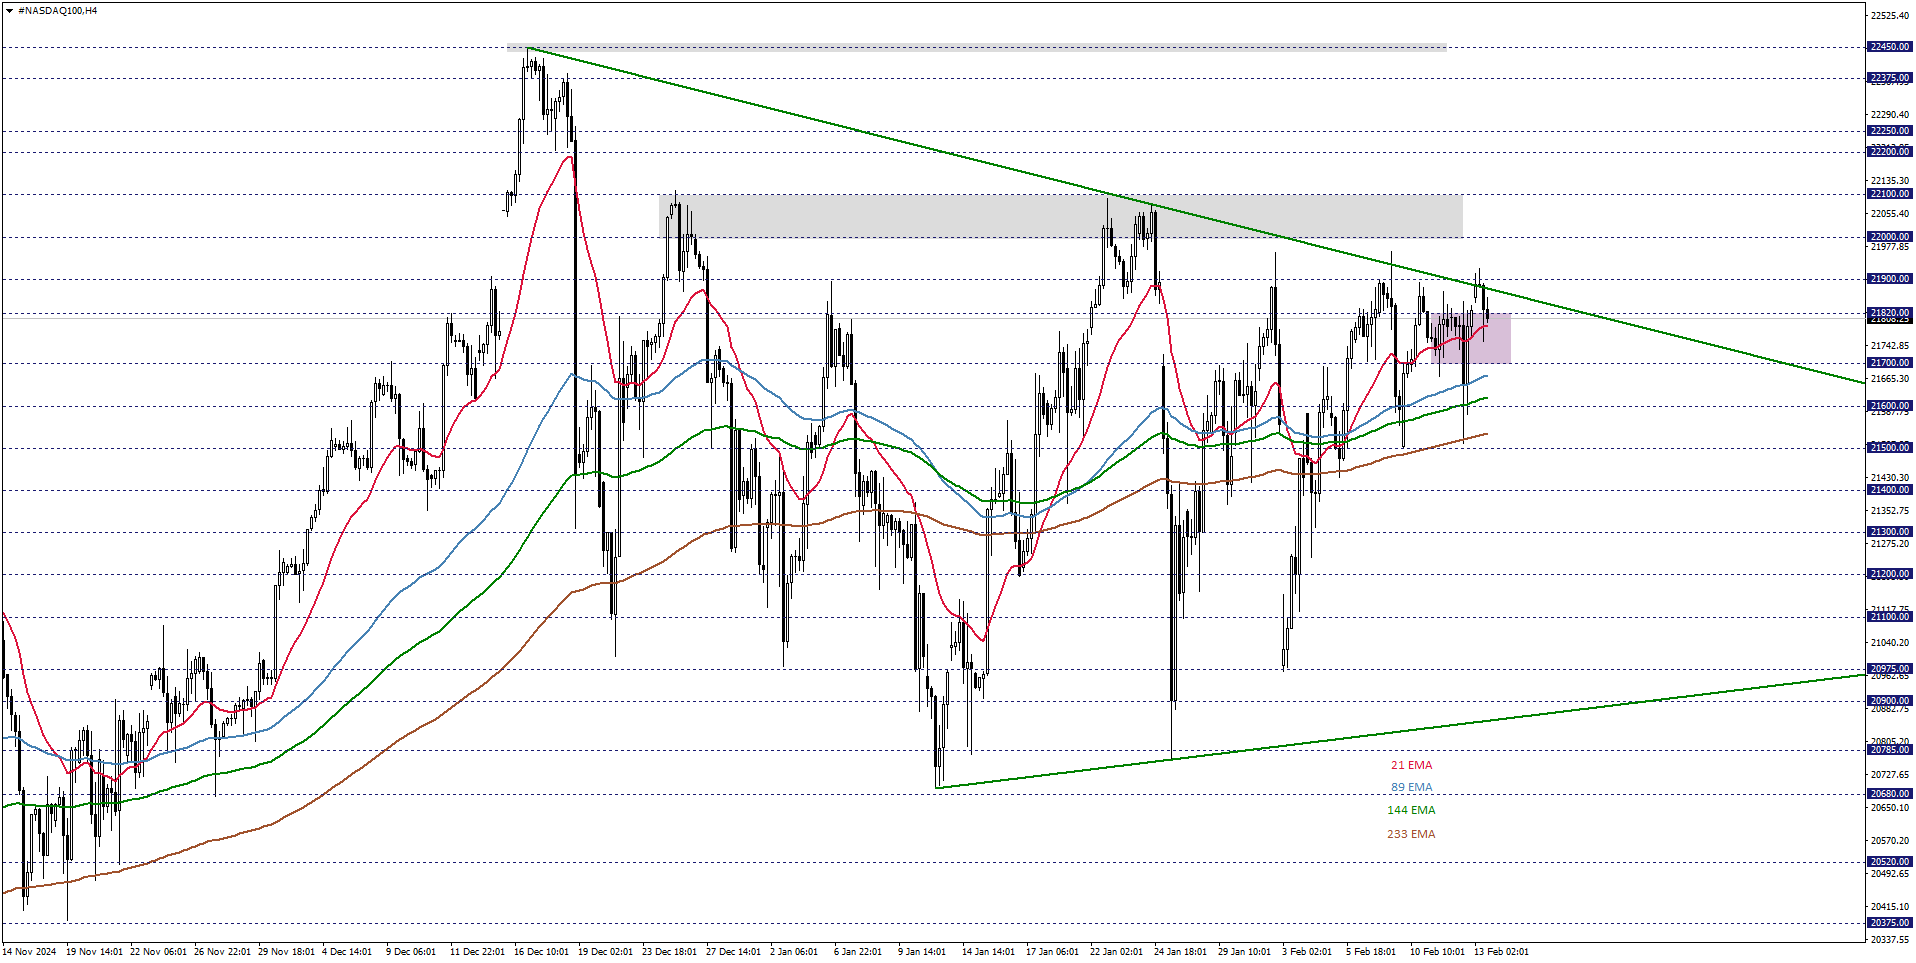Viewport: 1916px width, 963px height.
Task: Click the 20975.00 price level label
Action: click(x=1890, y=669)
